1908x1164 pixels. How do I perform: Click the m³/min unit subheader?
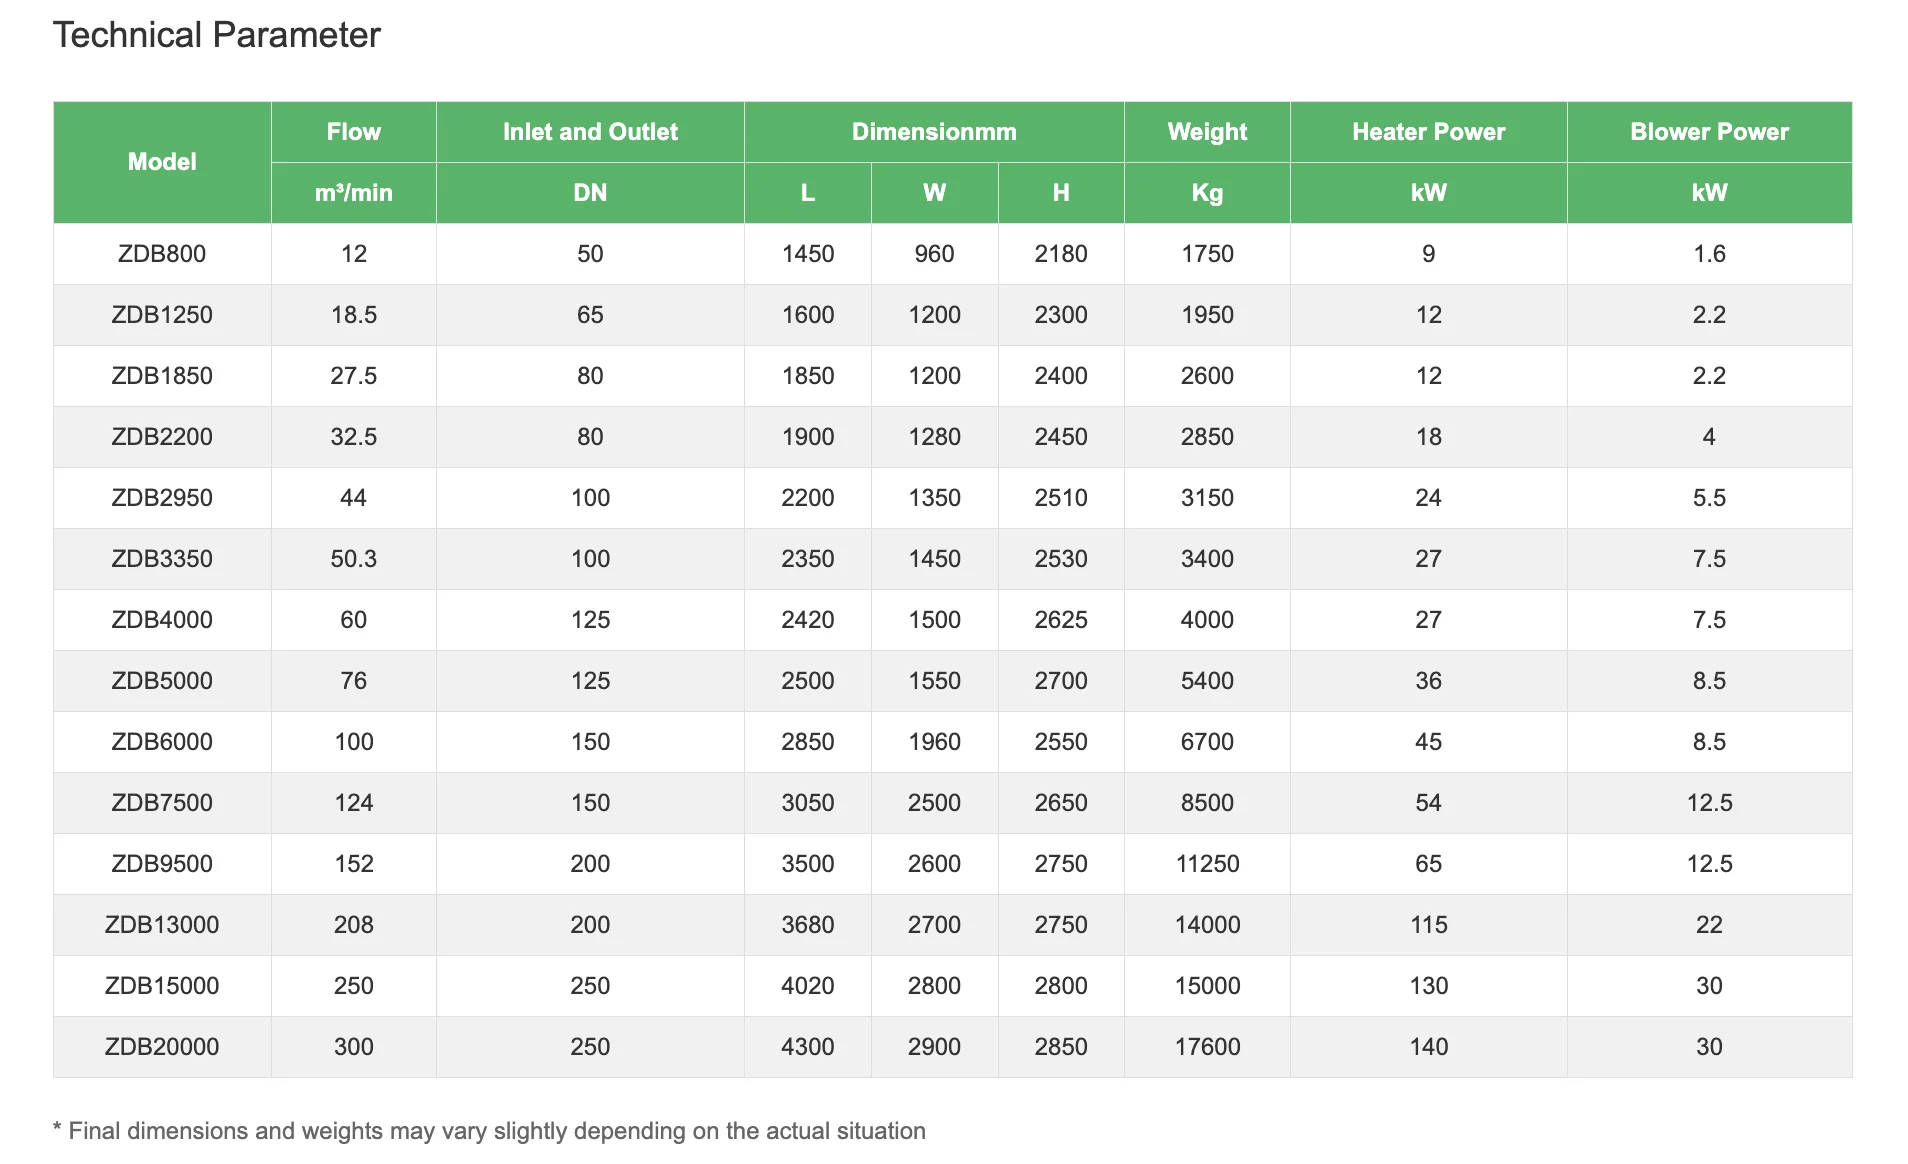(x=354, y=193)
